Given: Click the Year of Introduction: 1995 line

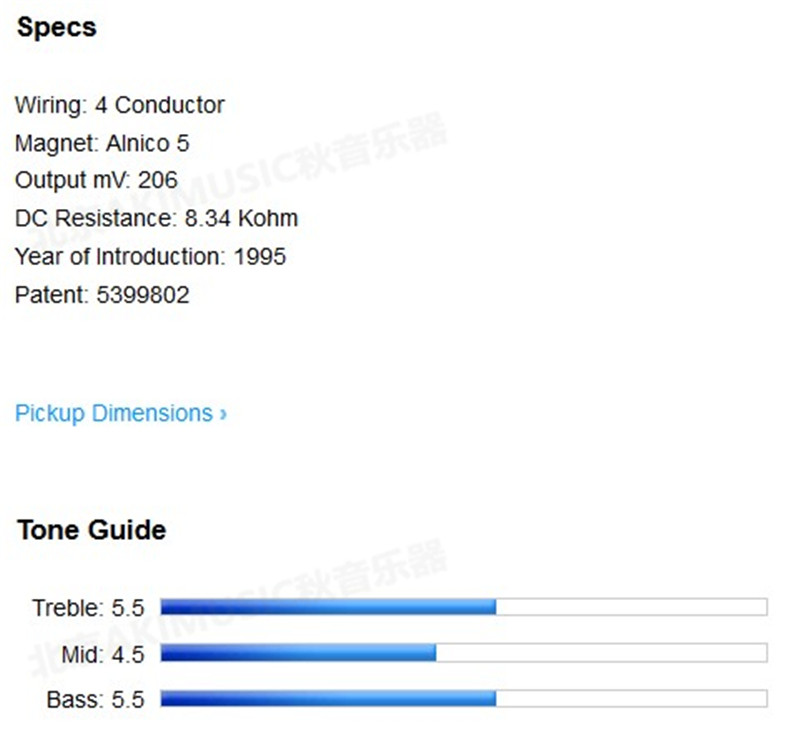Looking at the screenshot, I should click(150, 257).
